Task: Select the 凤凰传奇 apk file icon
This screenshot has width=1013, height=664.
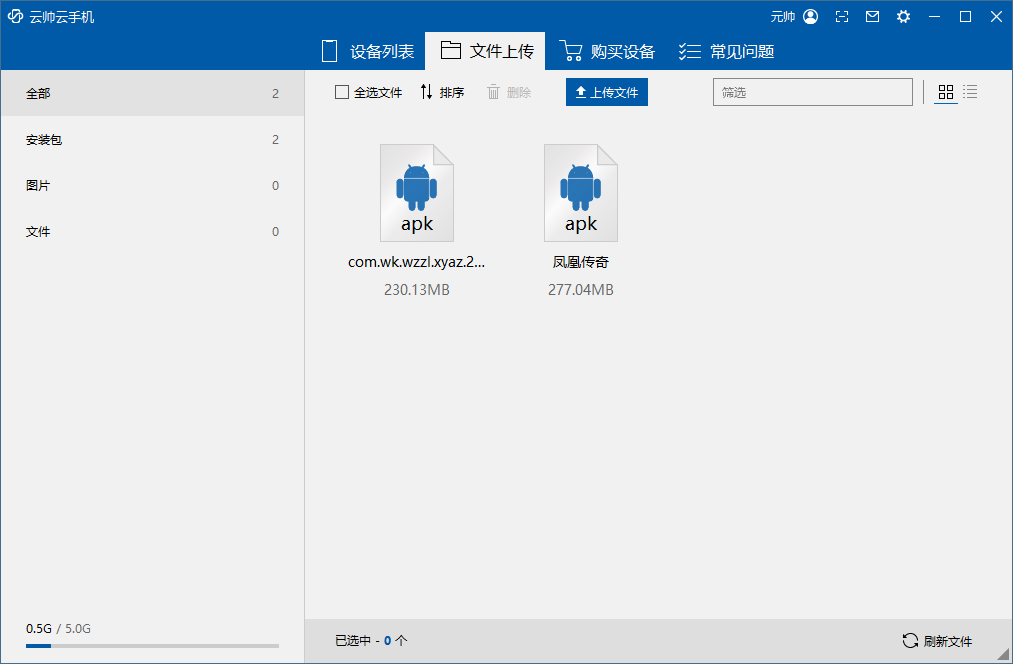Action: click(x=581, y=192)
